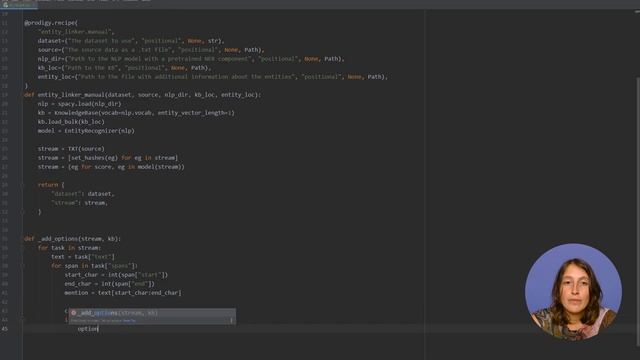
Task: Click the stream = [set_hashes(eg) ...] line
Action: tap(108, 158)
